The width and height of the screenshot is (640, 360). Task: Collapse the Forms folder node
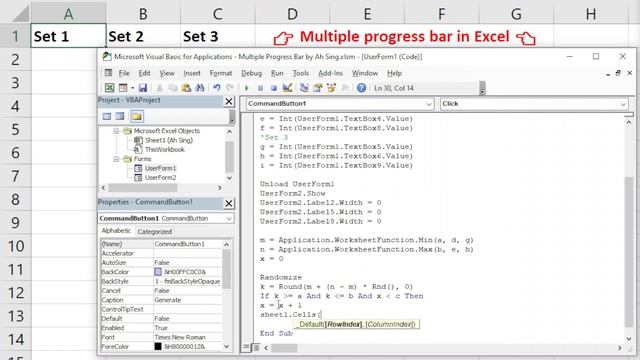click(x=116, y=159)
